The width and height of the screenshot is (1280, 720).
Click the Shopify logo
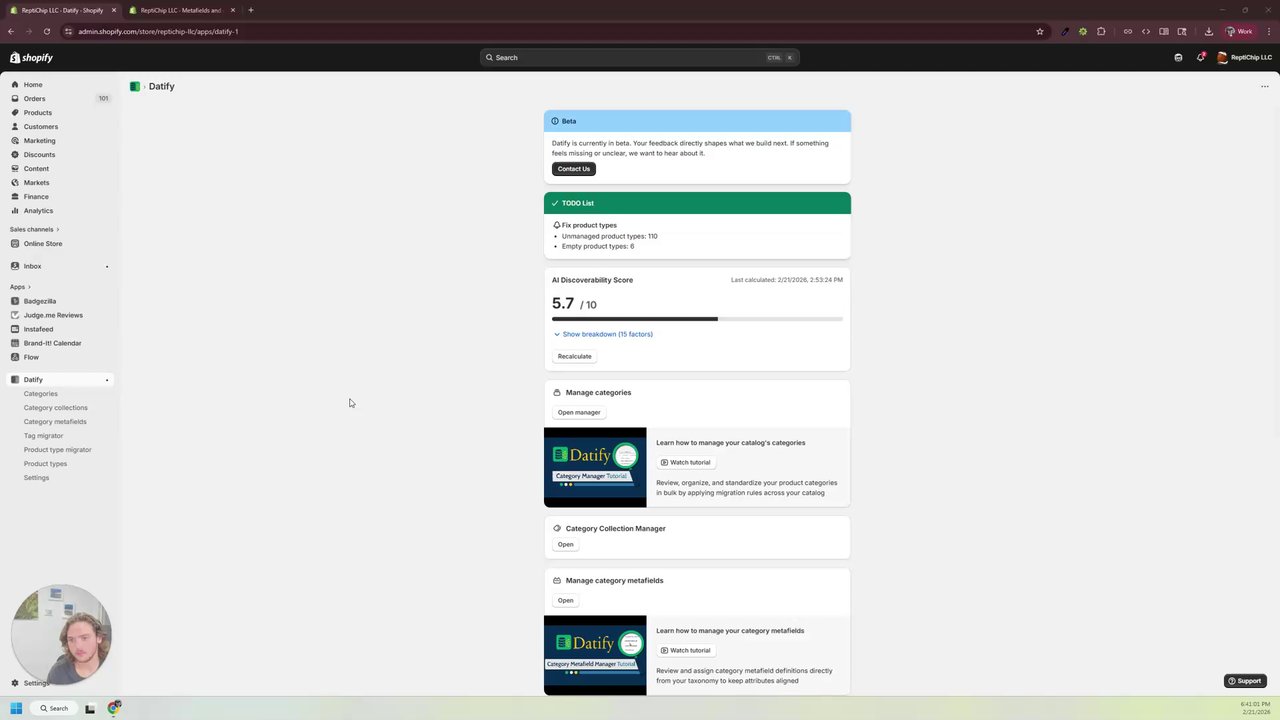point(31,58)
